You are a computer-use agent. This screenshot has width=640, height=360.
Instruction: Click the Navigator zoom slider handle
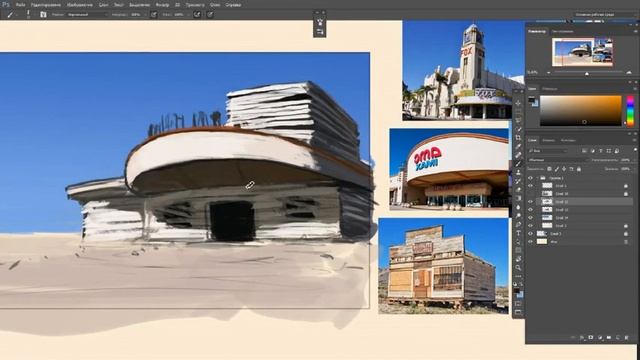click(x=587, y=73)
